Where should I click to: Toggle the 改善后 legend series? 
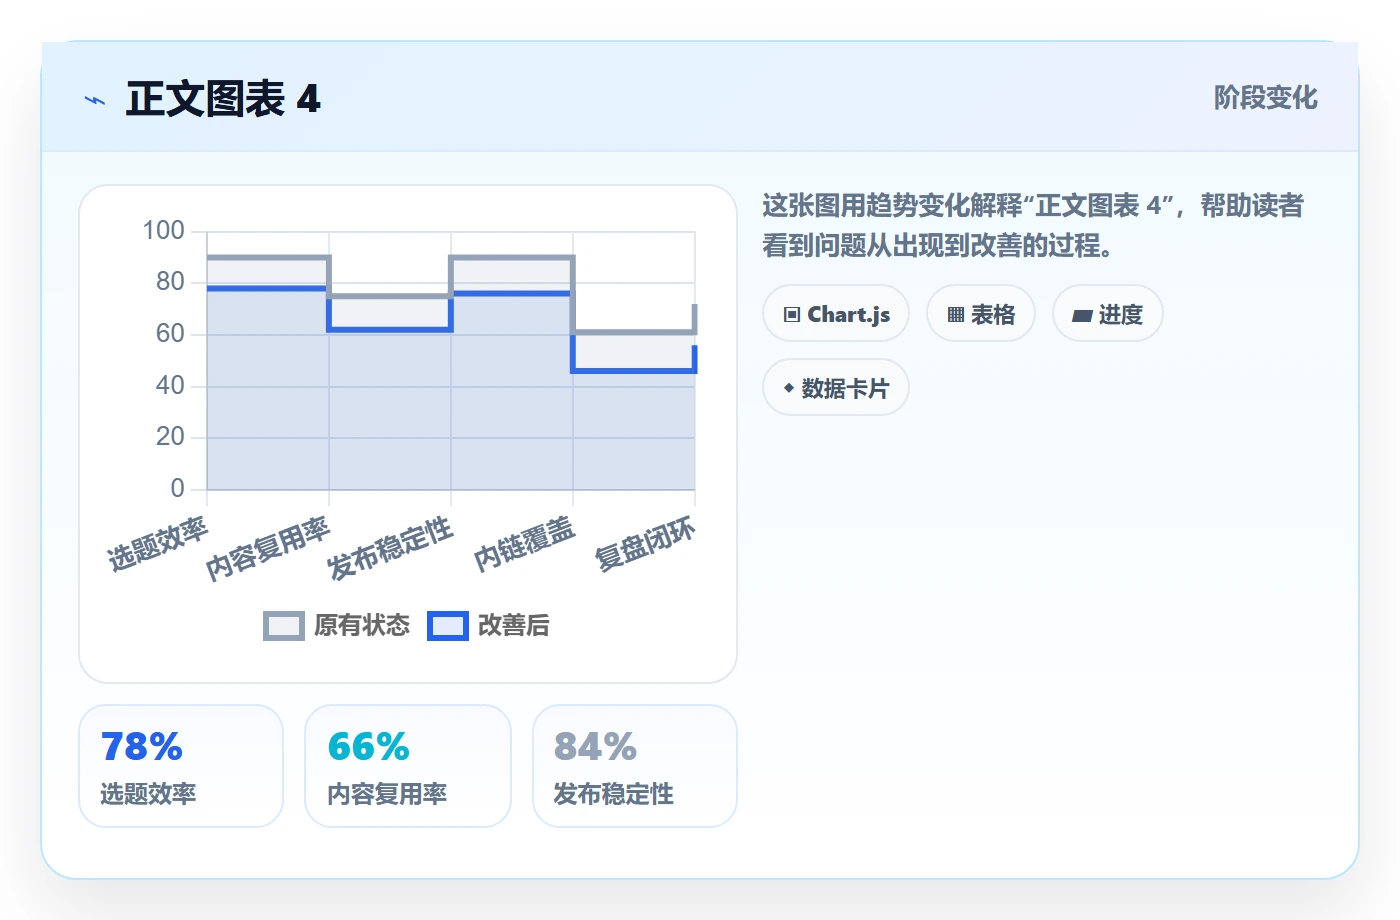[x=489, y=626]
